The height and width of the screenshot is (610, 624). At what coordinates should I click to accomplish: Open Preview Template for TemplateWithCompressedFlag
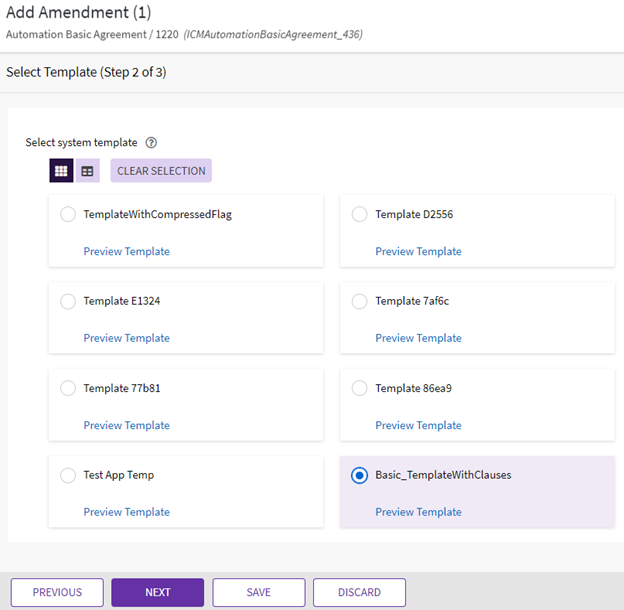(x=126, y=251)
